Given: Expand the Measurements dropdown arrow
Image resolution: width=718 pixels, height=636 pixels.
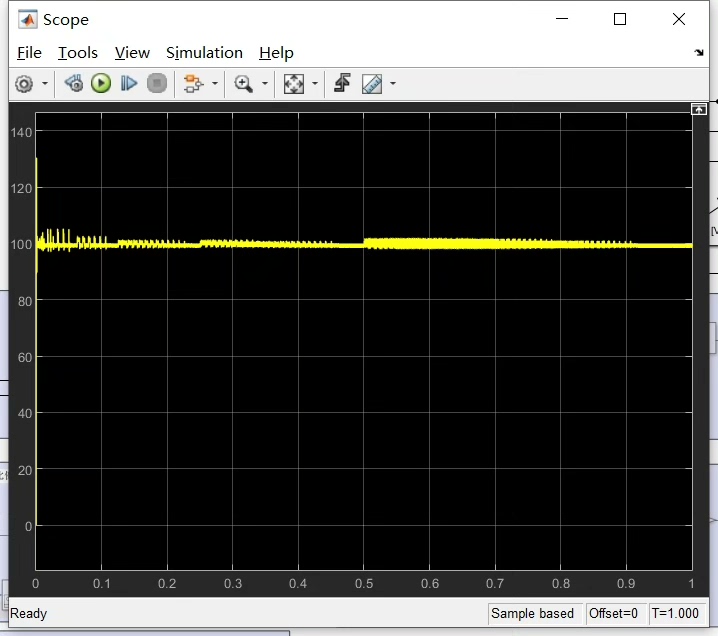Looking at the screenshot, I should 393,84.
